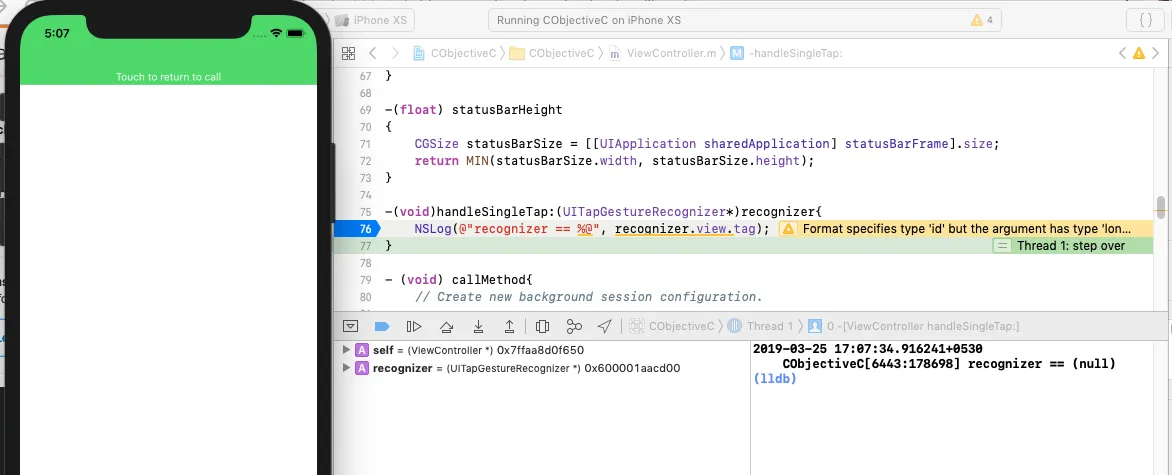Click CObjectiveC folder in jump bar
This screenshot has height=475, width=1172.
(x=552, y=53)
